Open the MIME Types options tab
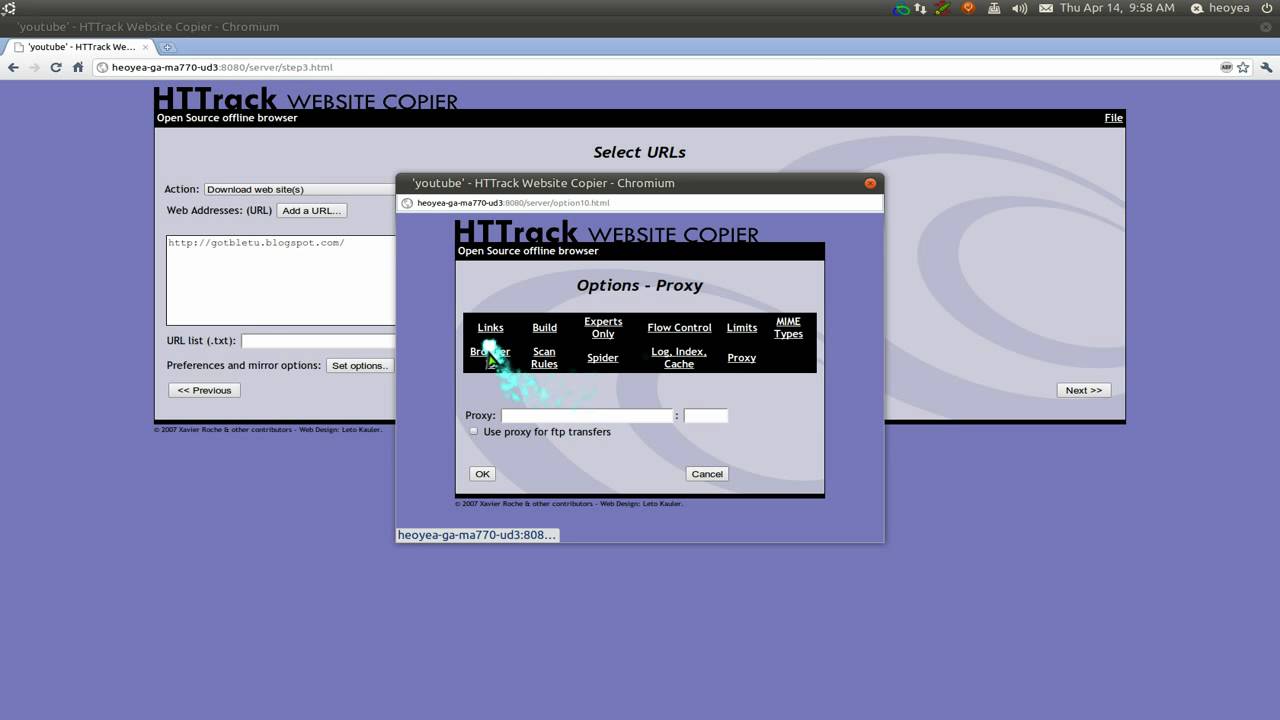Screen dimensions: 1280x720 click(x=788, y=328)
